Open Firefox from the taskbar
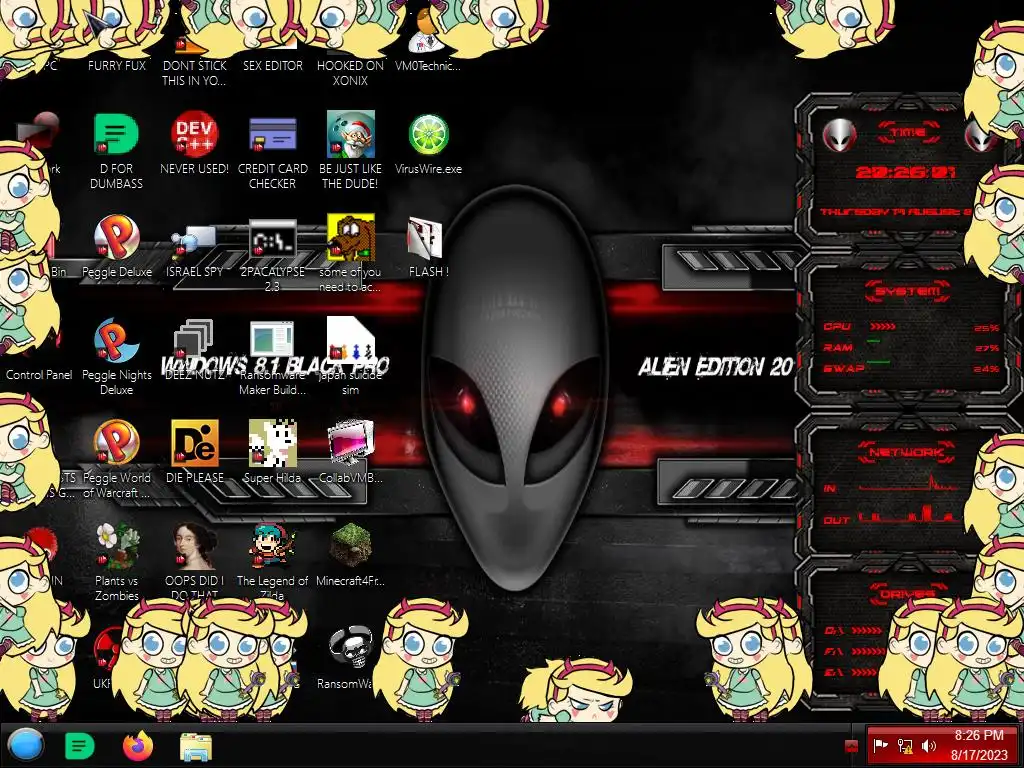The height and width of the screenshot is (768, 1024). [x=137, y=746]
